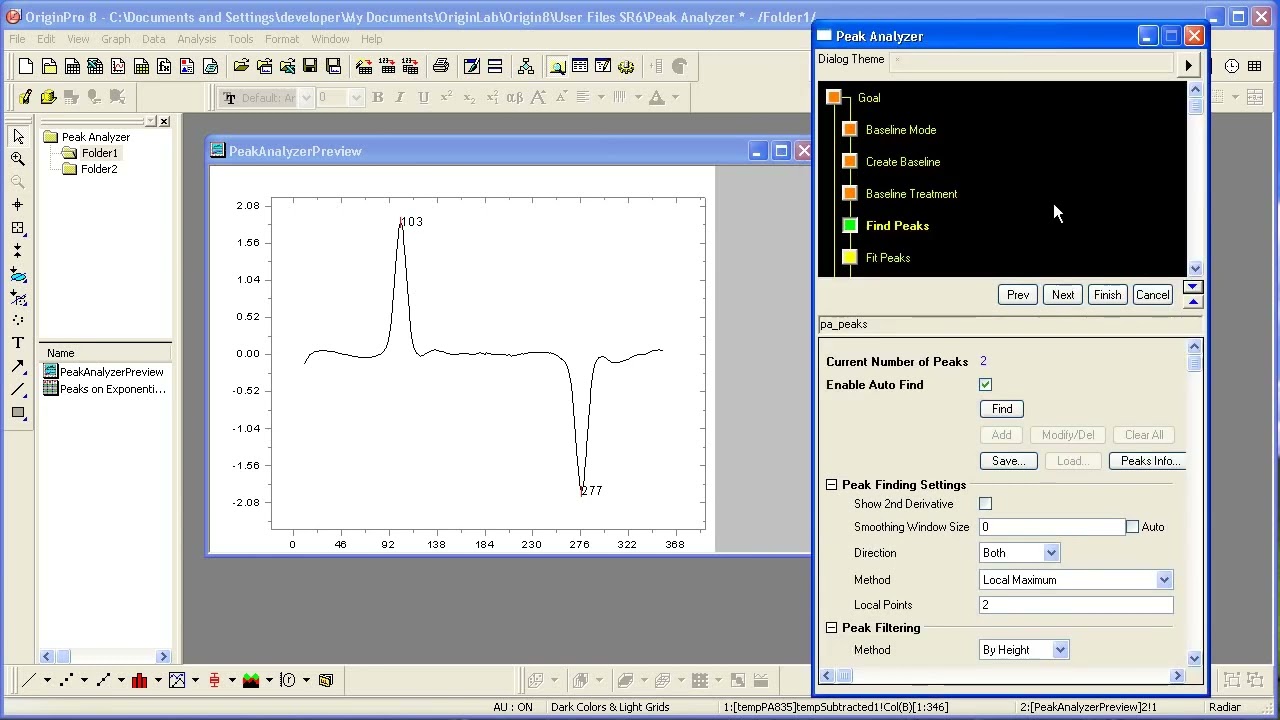Select the Draw Data tool
Image resolution: width=1280 pixels, height=720 pixels.
click(x=18, y=320)
